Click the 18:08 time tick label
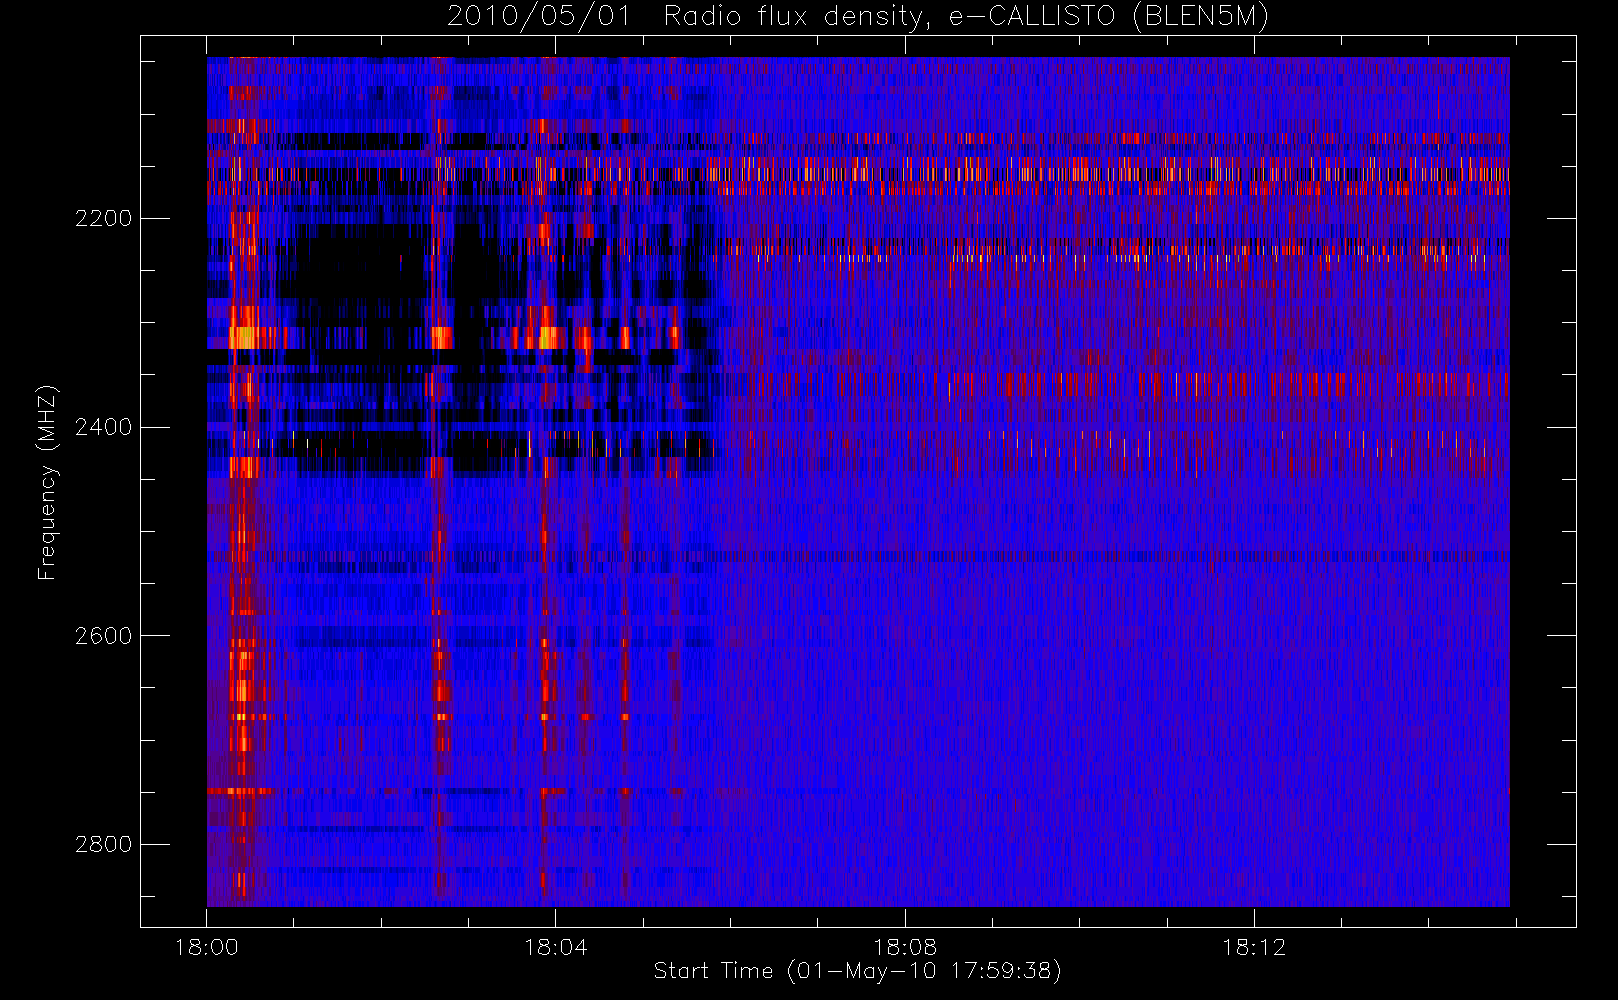The image size is (1618, 1000). click(905, 947)
